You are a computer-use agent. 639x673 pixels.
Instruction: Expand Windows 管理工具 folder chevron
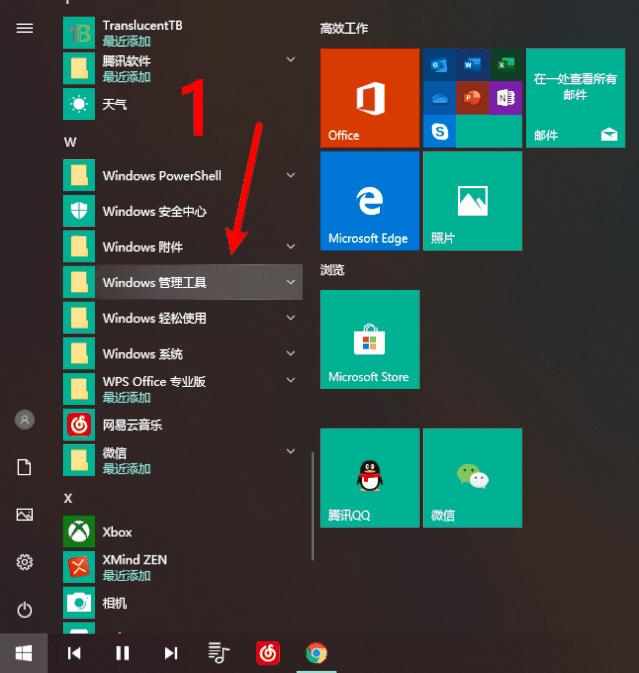click(x=291, y=282)
